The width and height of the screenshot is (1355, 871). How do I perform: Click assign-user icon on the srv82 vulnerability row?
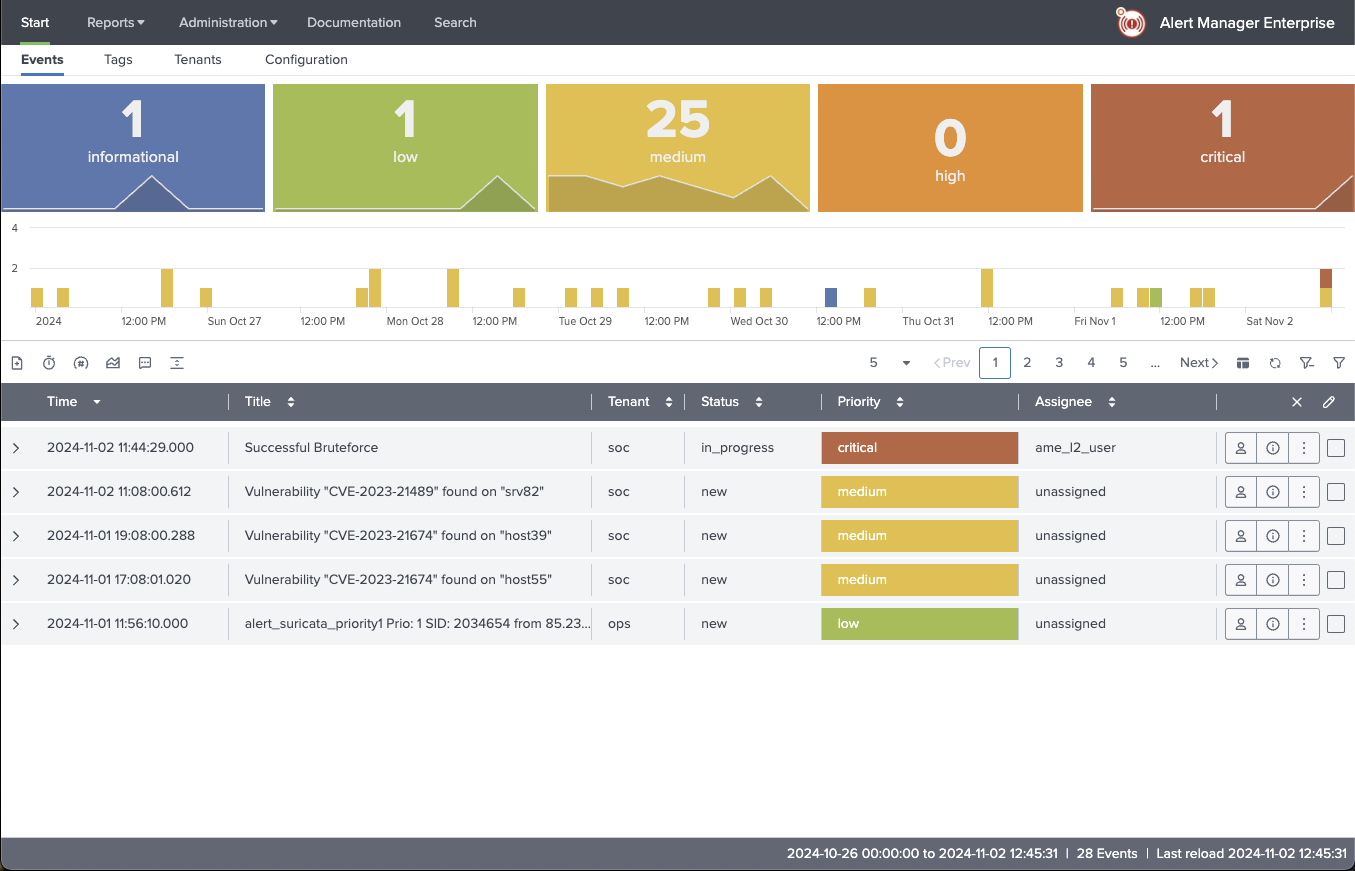tap(1240, 492)
